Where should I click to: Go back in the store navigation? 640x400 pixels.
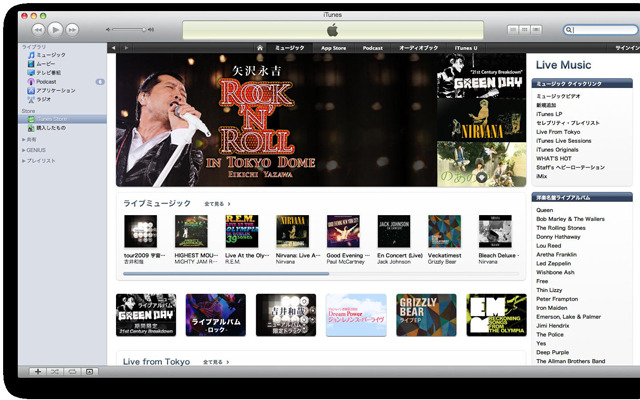pyautogui.click(x=113, y=48)
